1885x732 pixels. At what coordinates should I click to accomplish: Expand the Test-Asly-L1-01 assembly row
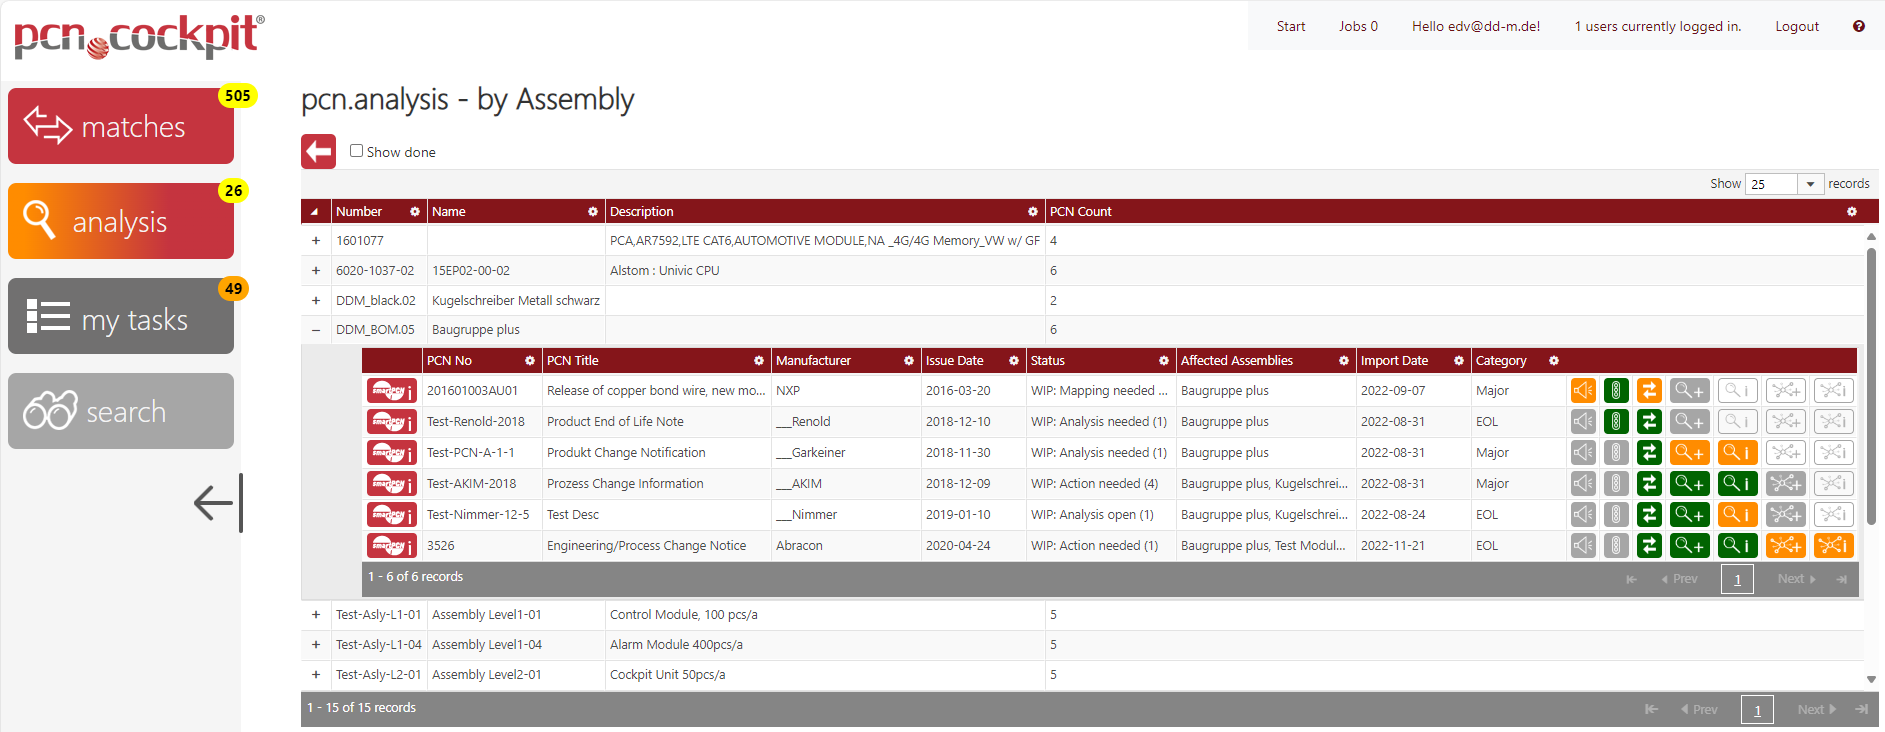pos(316,615)
